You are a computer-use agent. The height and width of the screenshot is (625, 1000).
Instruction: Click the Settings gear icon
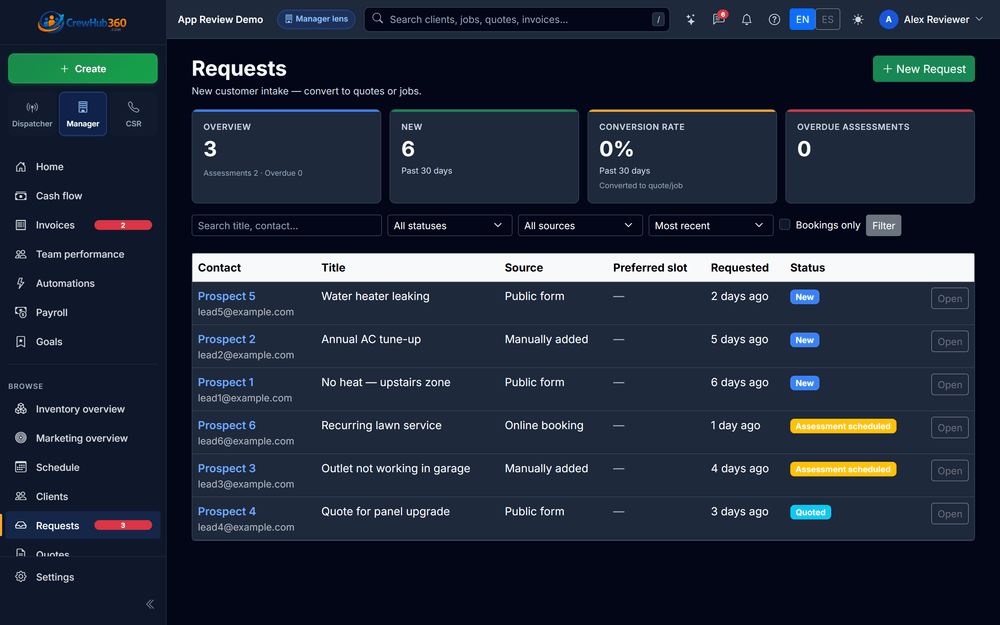pyautogui.click(x=21, y=577)
